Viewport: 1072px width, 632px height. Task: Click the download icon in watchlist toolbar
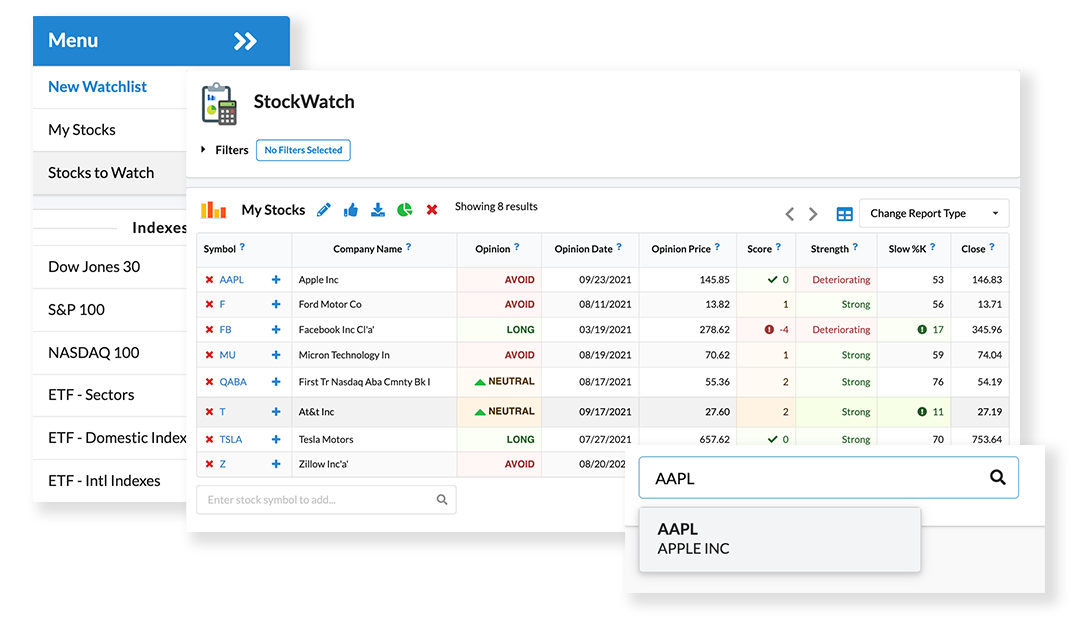(378, 210)
